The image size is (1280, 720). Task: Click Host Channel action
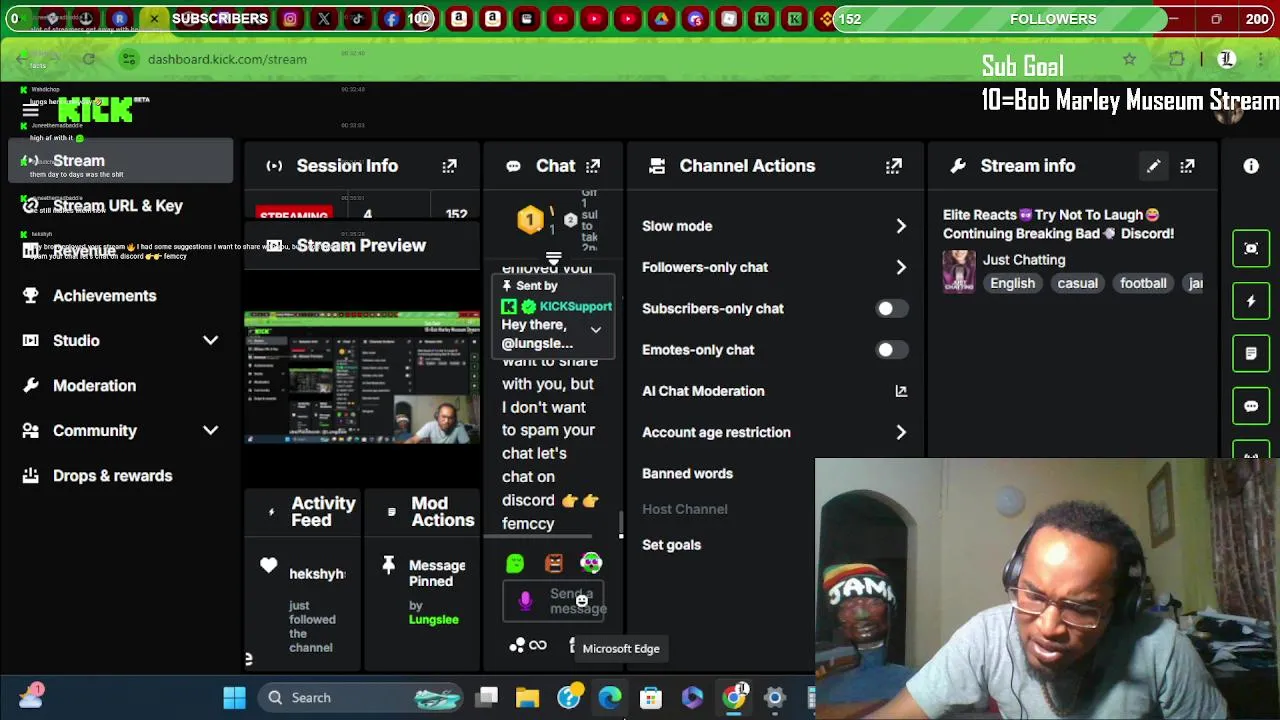pos(684,509)
